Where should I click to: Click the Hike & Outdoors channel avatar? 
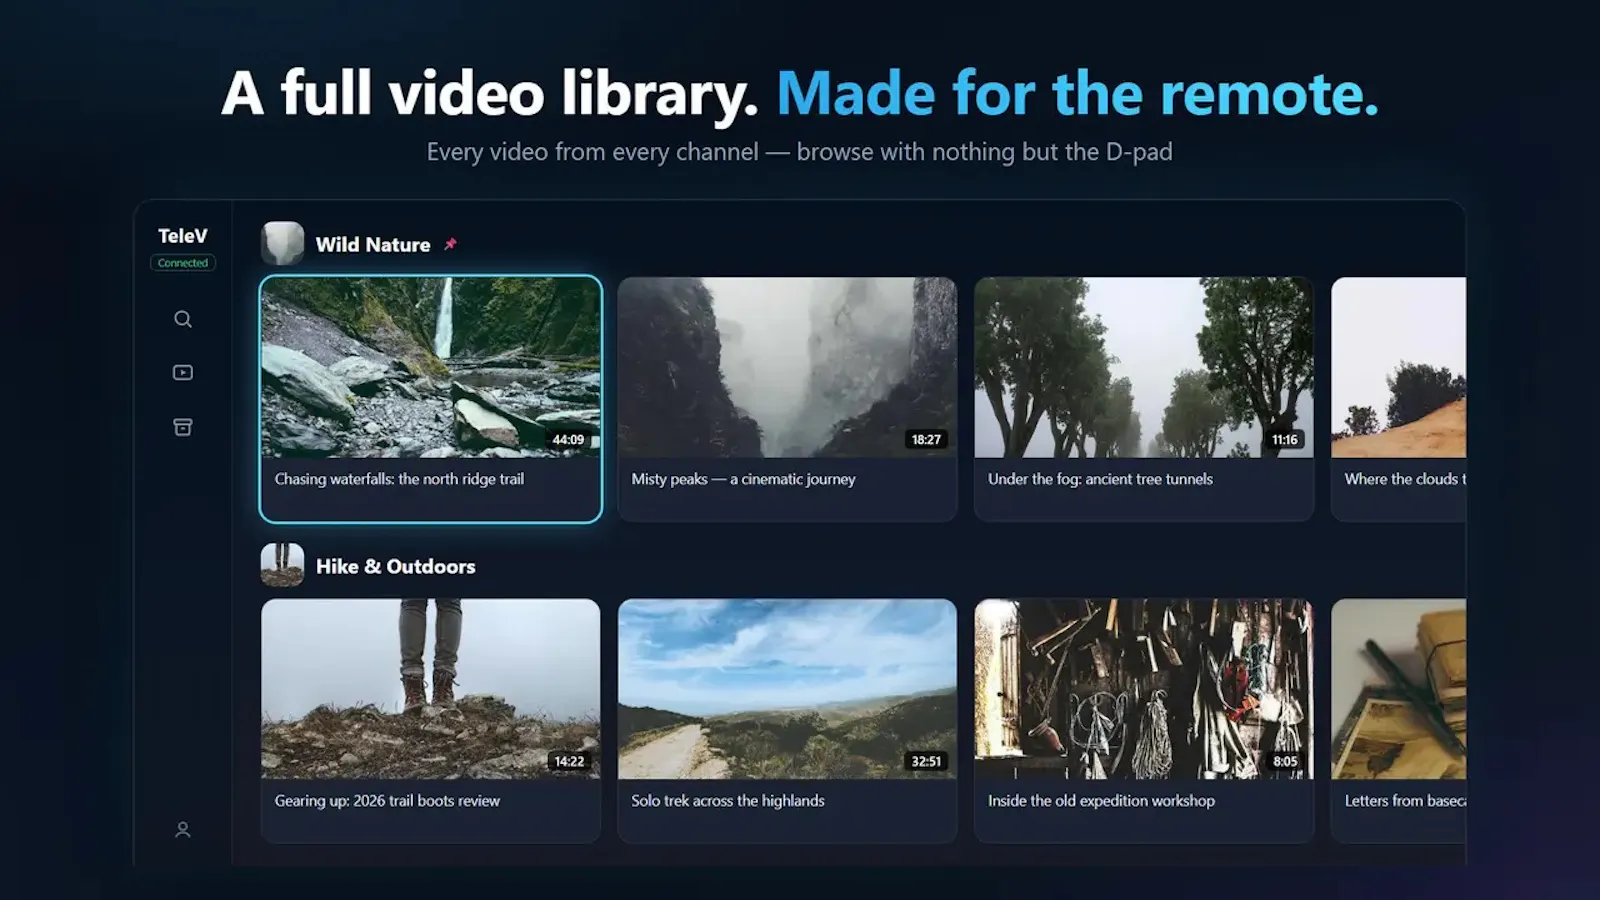pyautogui.click(x=282, y=565)
